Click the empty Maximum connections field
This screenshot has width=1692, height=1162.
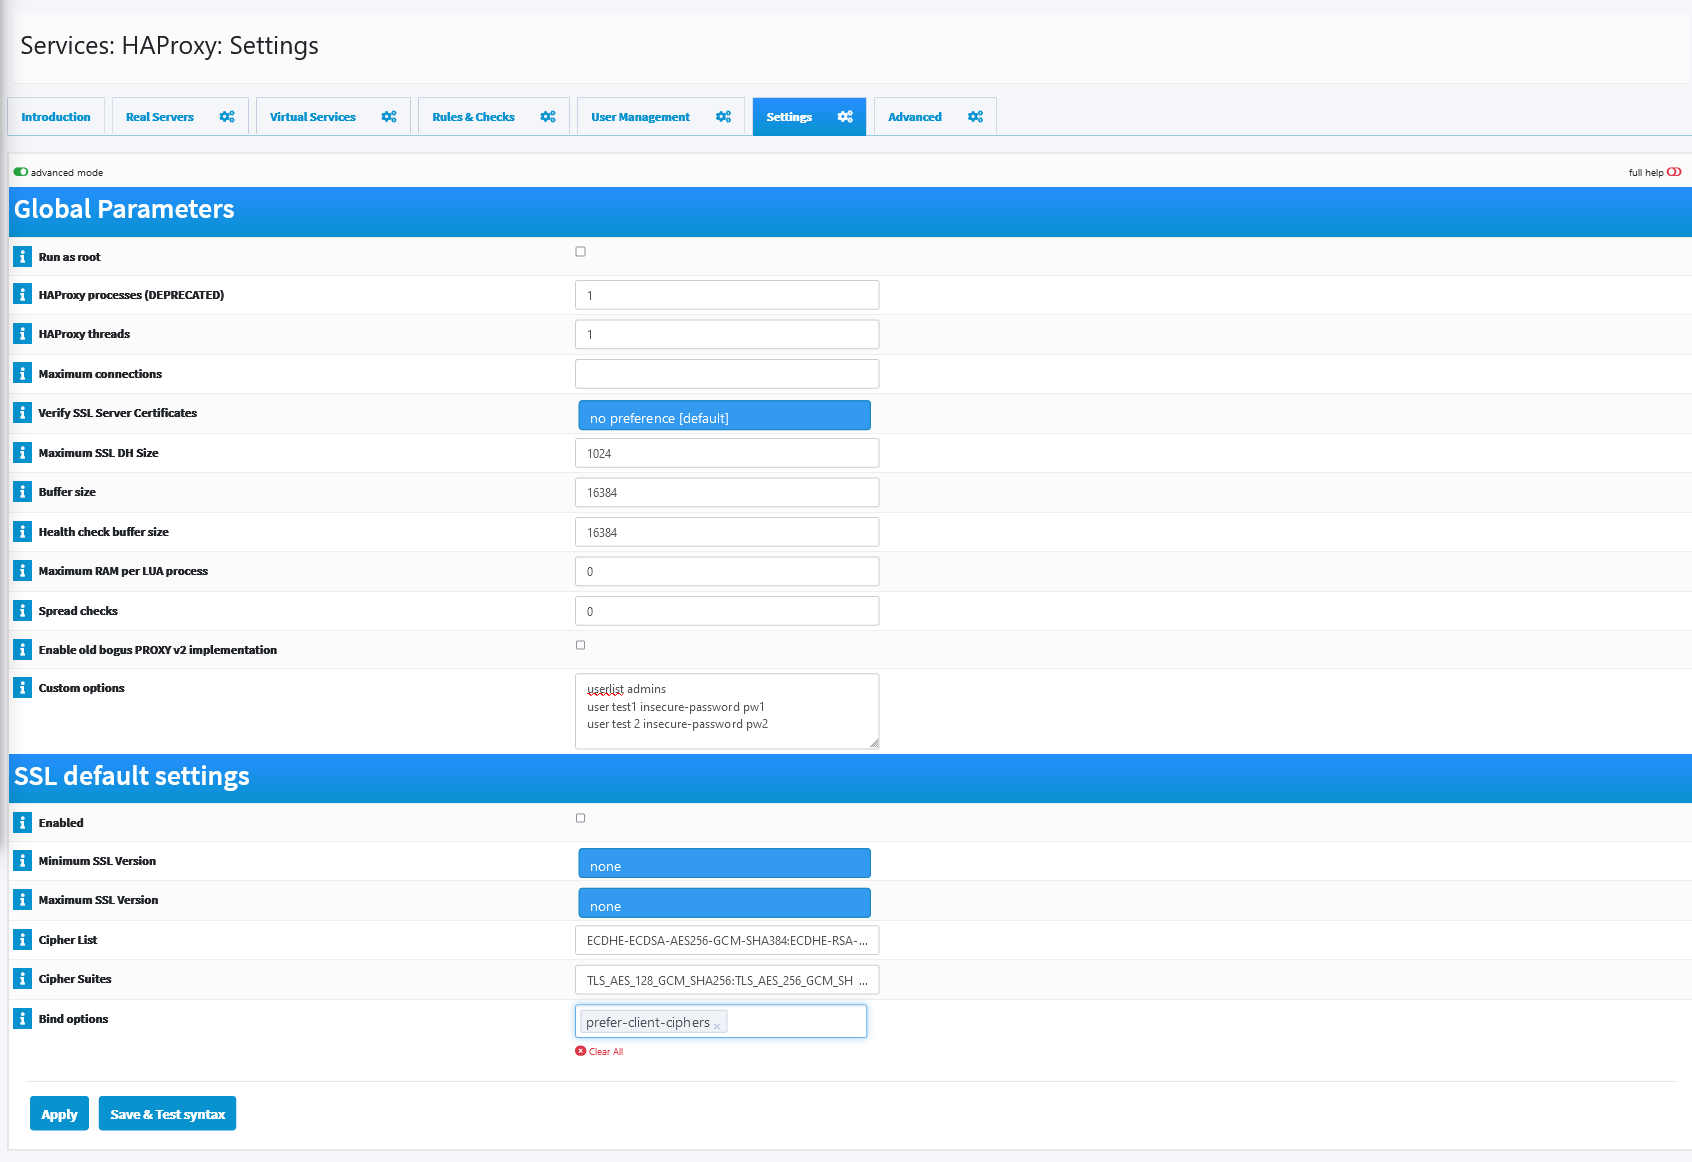click(727, 374)
